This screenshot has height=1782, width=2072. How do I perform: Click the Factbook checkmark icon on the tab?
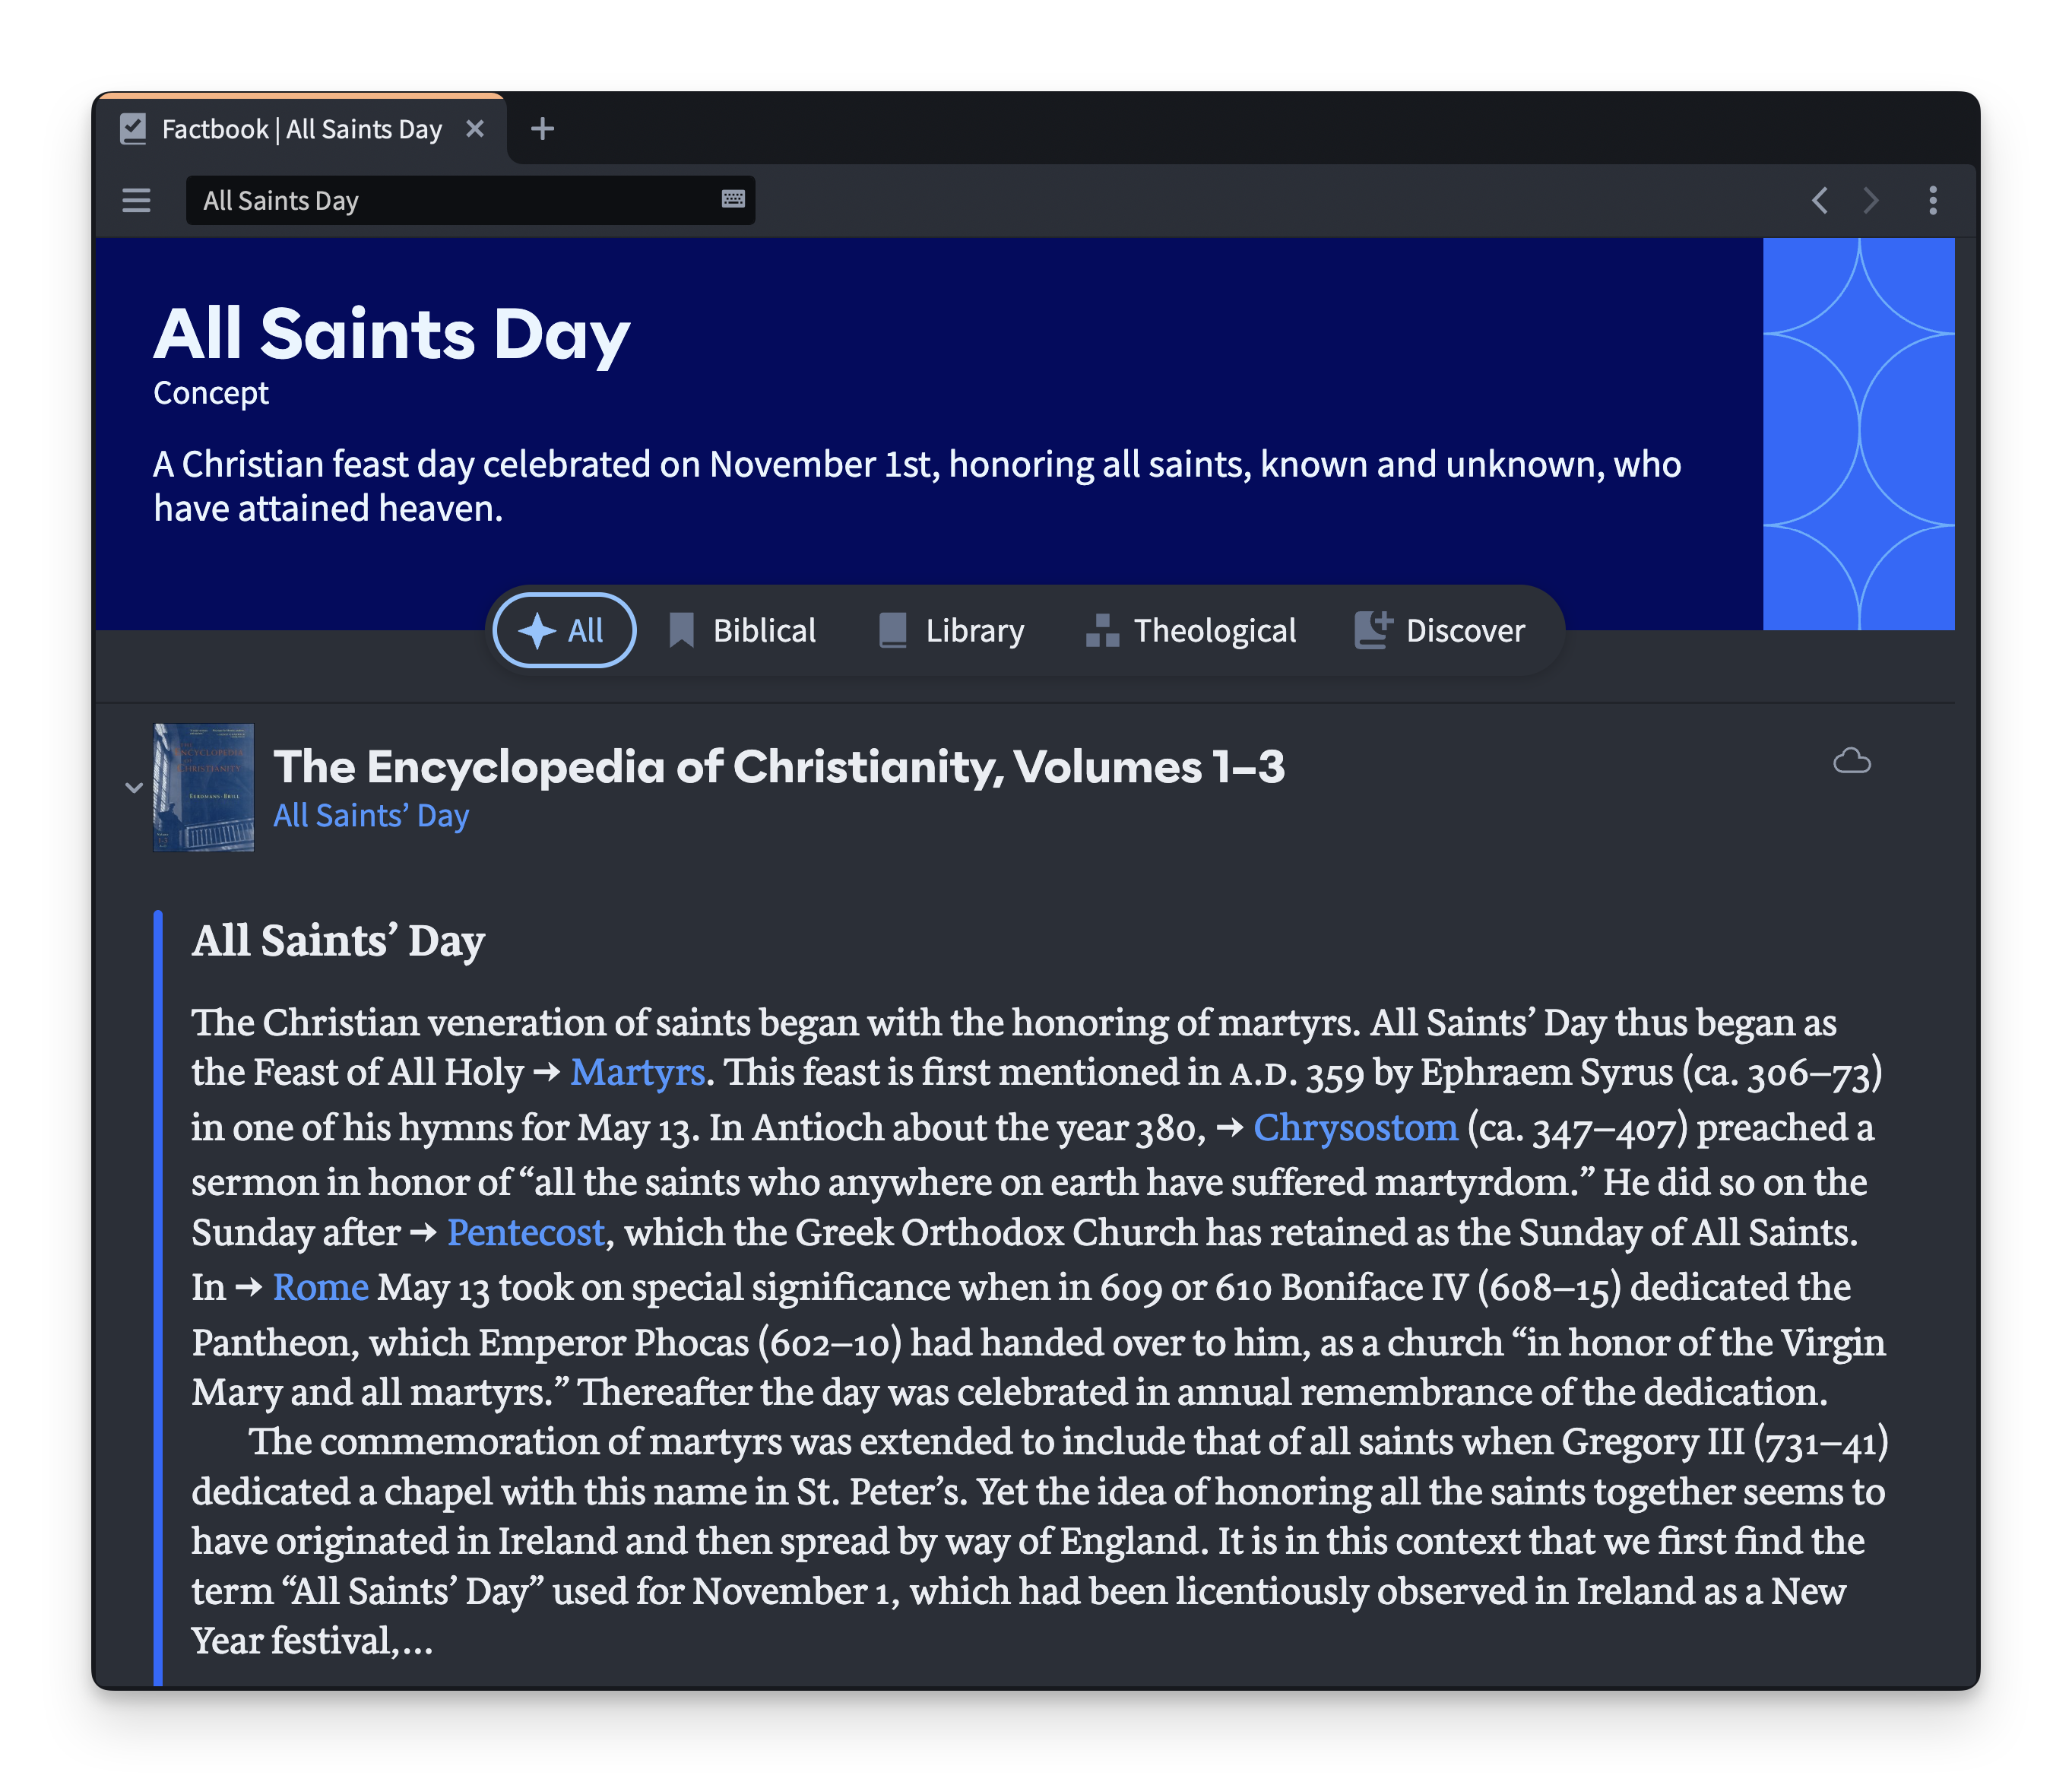[132, 128]
